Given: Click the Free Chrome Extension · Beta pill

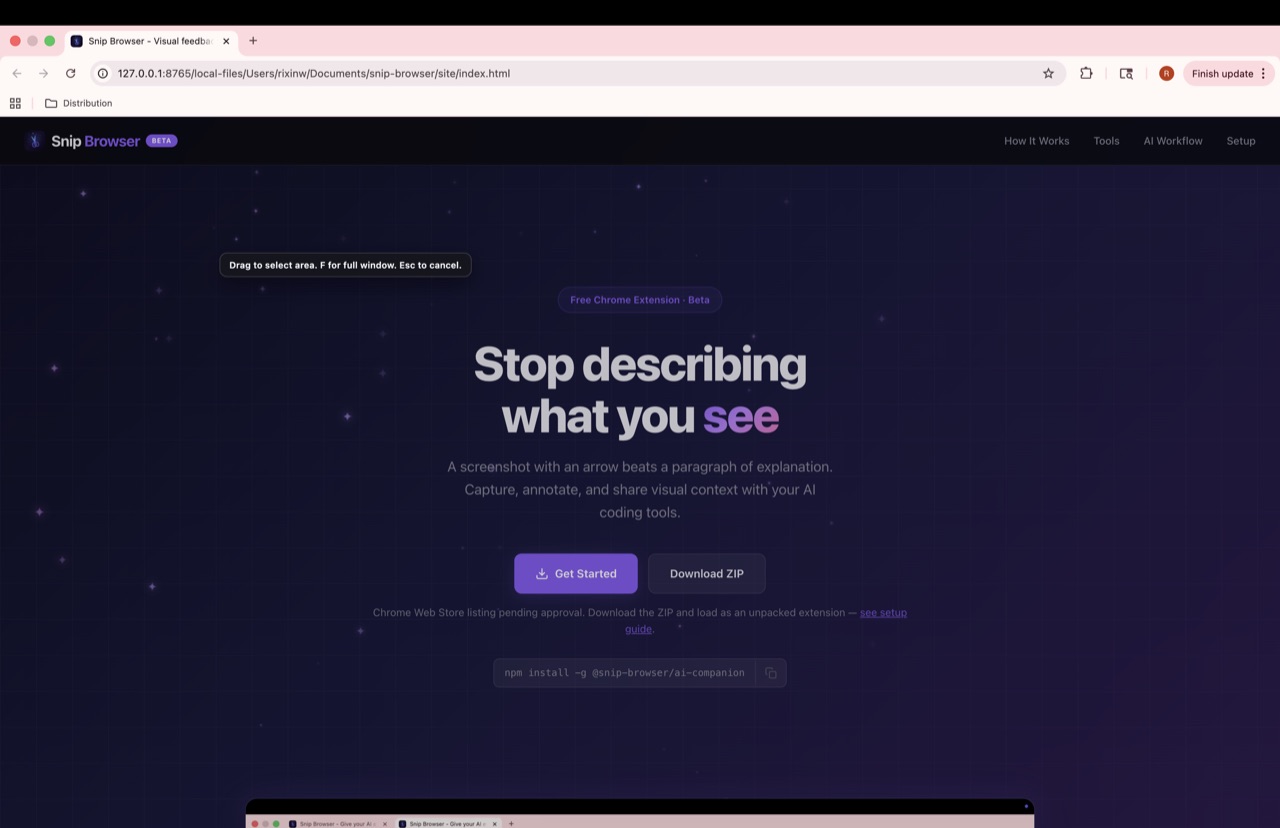Looking at the screenshot, I should click(640, 300).
